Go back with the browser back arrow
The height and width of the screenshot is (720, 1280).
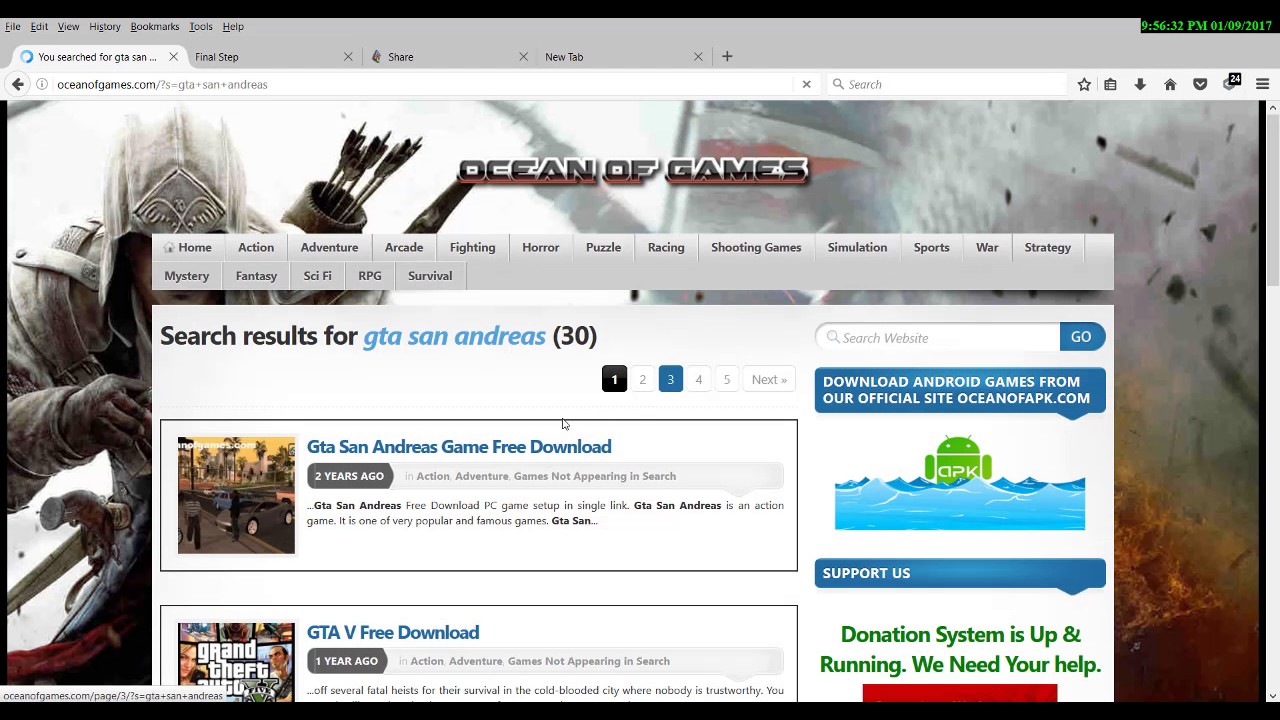pyautogui.click(x=18, y=85)
